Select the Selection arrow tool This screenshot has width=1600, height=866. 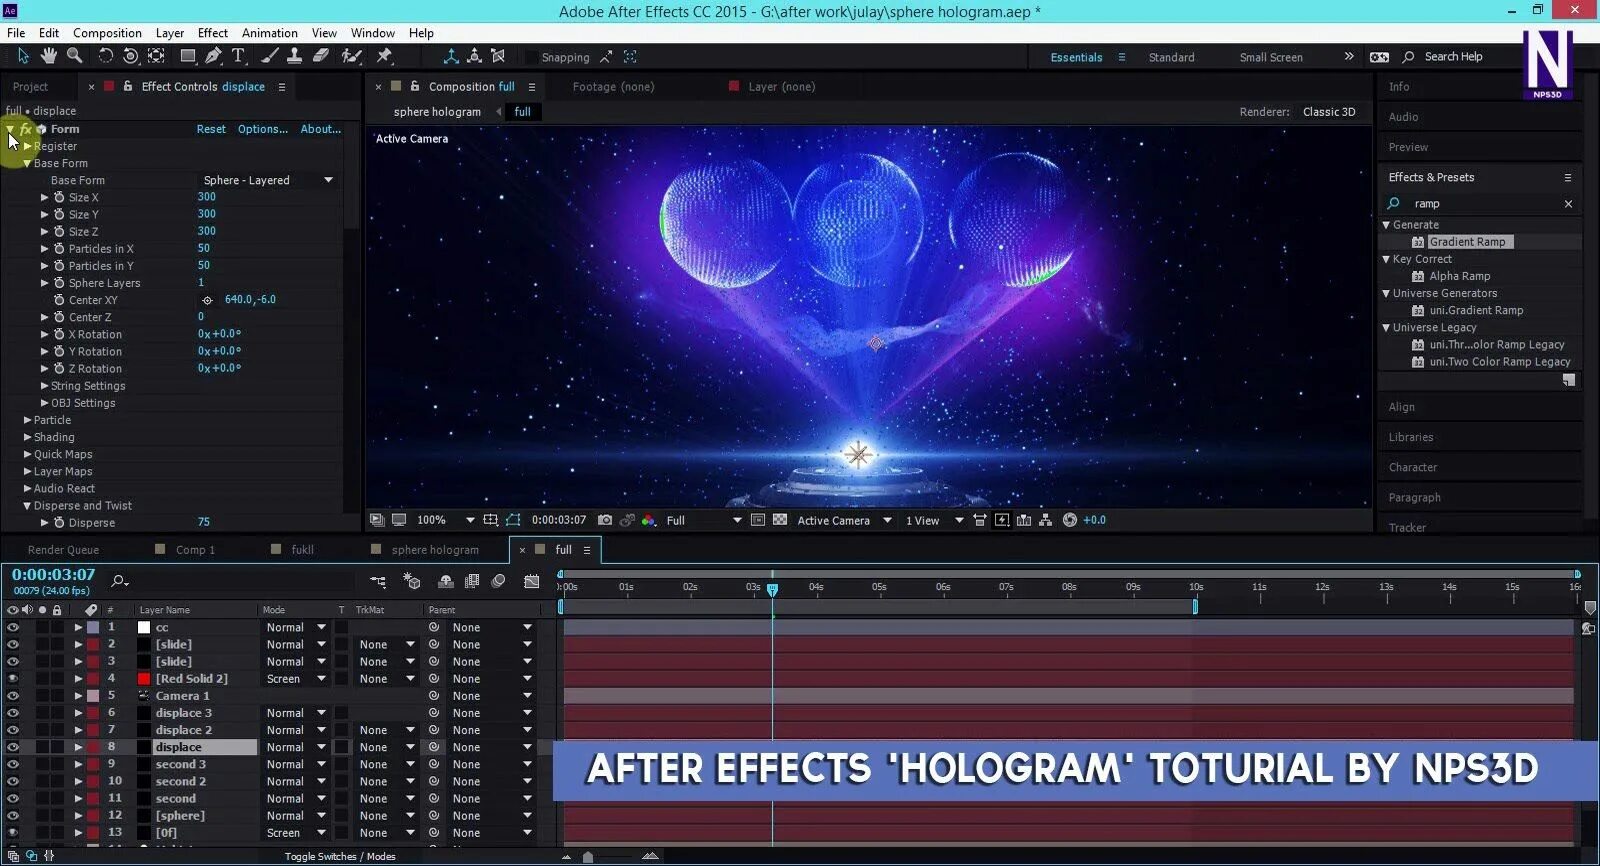(x=23, y=56)
